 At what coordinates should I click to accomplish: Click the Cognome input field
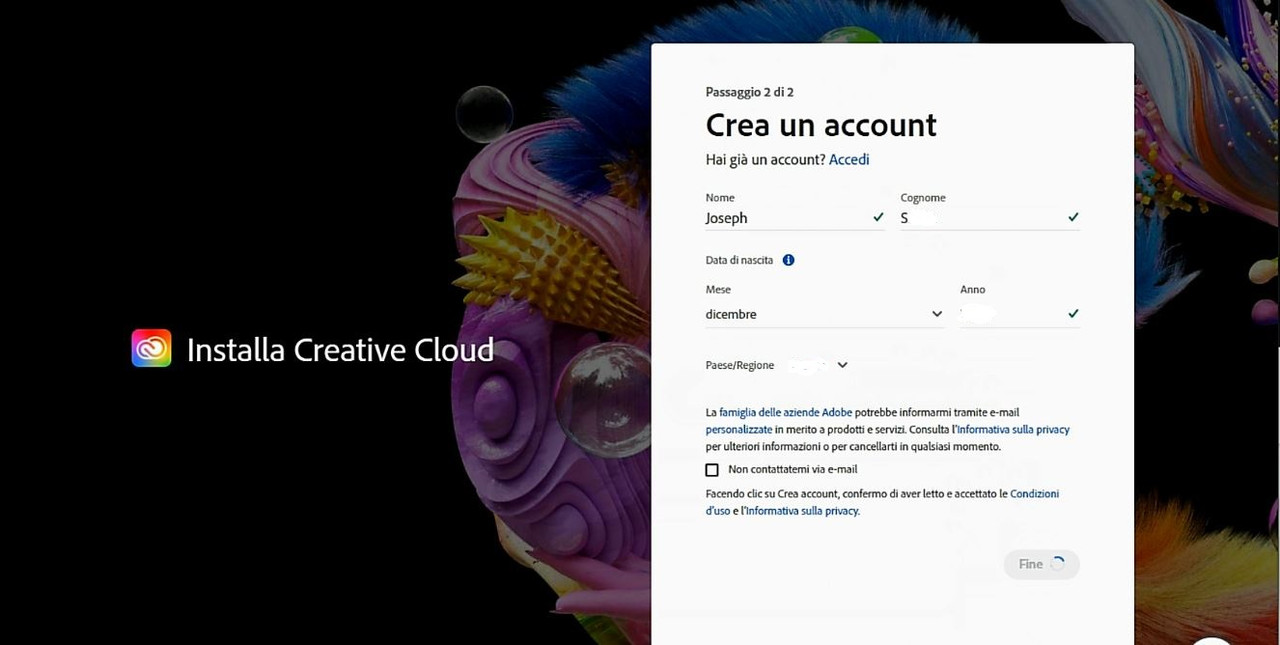coord(990,218)
